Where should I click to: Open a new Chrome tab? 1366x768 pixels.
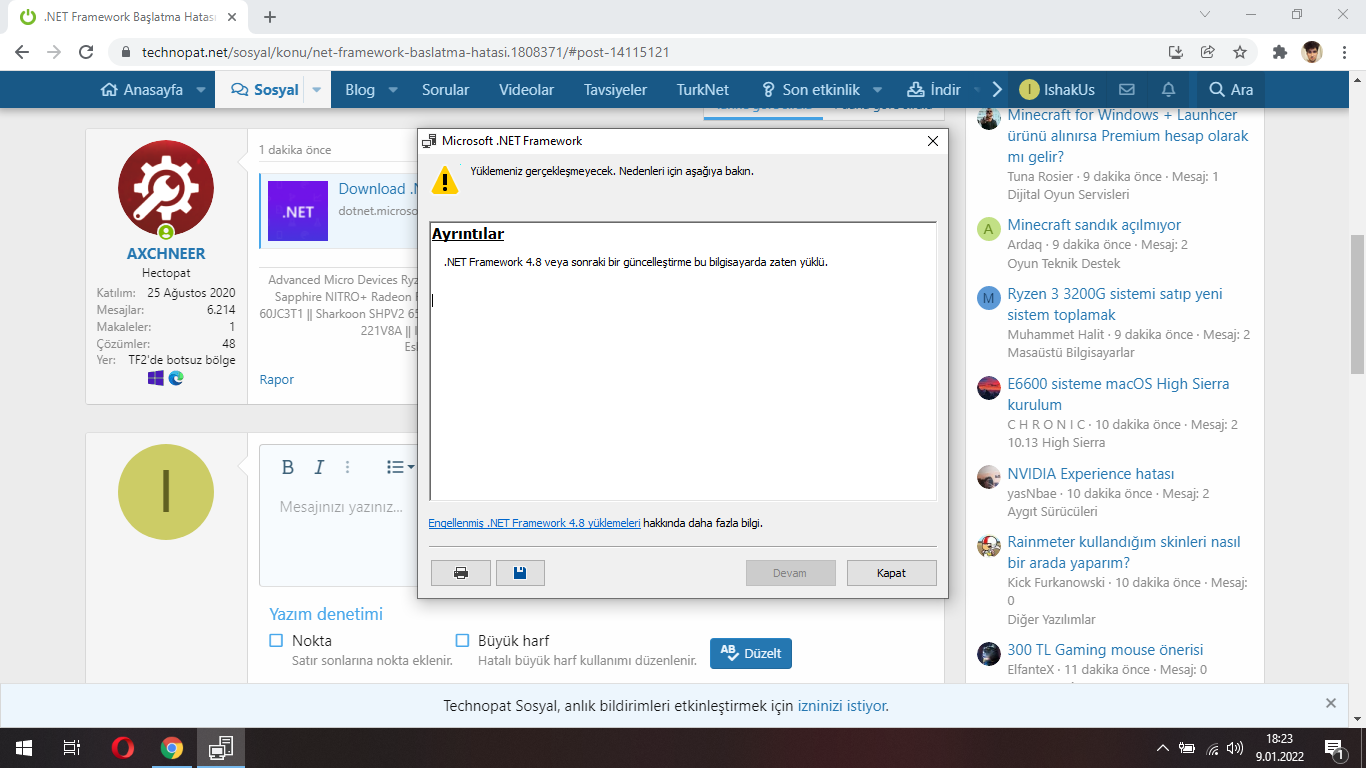(270, 17)
